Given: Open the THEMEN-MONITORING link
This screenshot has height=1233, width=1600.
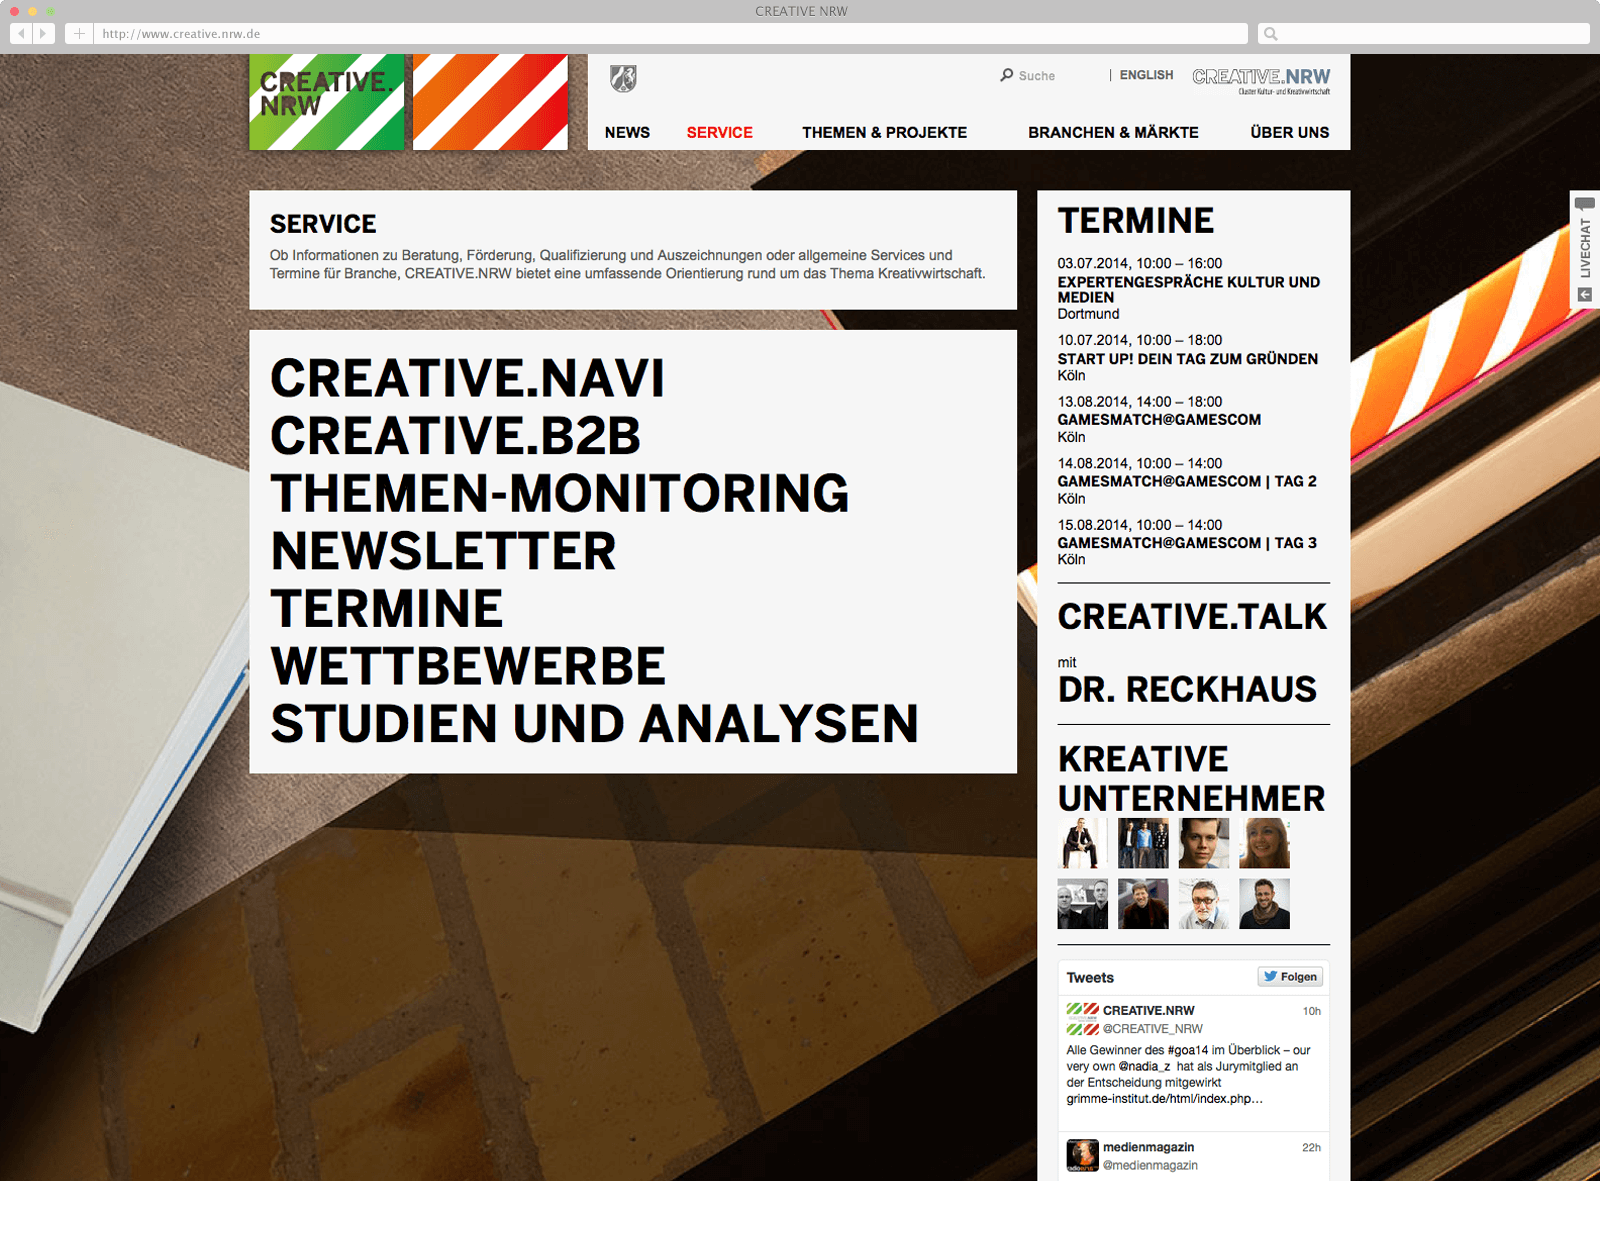Looking at the screenshot, I should (x=560, y=494).
